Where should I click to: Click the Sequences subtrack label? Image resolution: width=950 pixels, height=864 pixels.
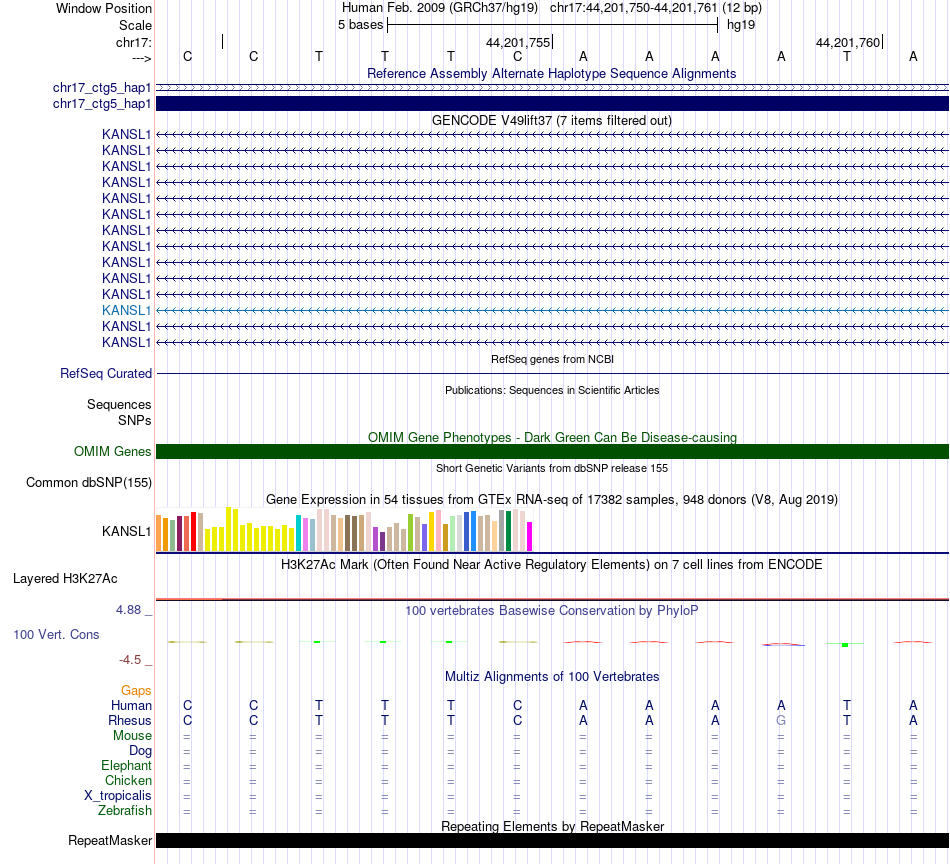click(x=119, y=404)
